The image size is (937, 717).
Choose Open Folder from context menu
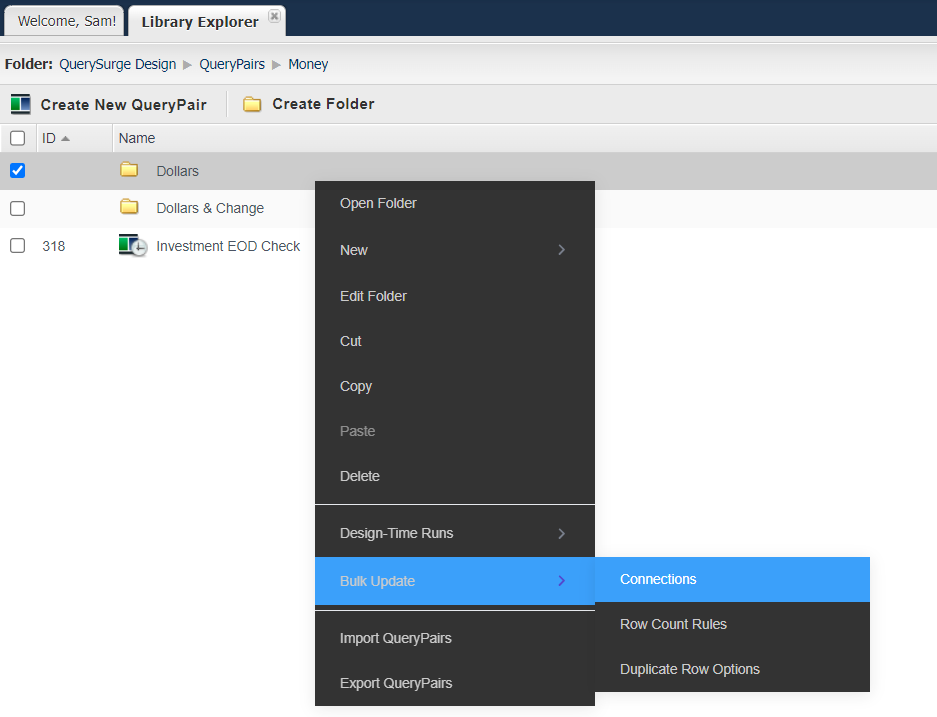pyautogui.click(x=455, y=204)
